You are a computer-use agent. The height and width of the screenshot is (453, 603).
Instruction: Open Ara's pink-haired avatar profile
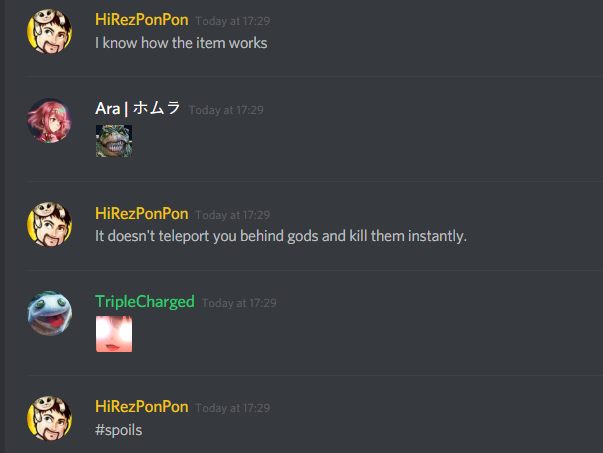click(x=49, y=120)
